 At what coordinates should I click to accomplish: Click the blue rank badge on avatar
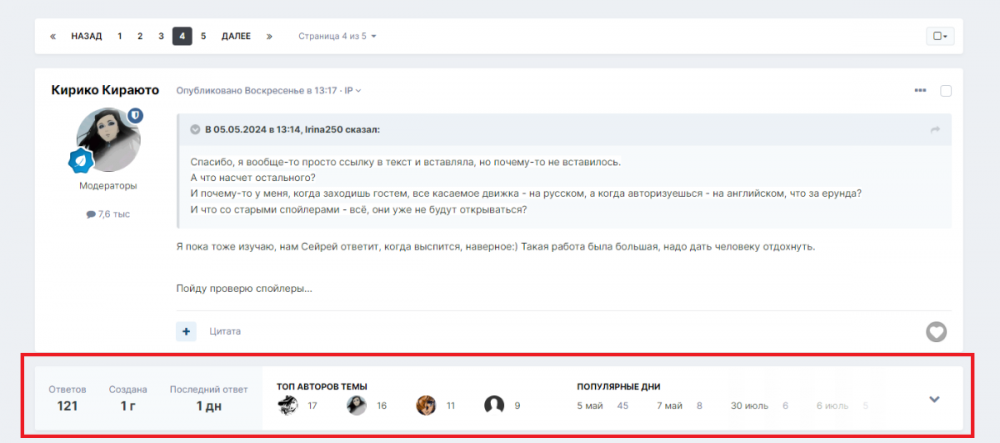(x=81, y=159)
